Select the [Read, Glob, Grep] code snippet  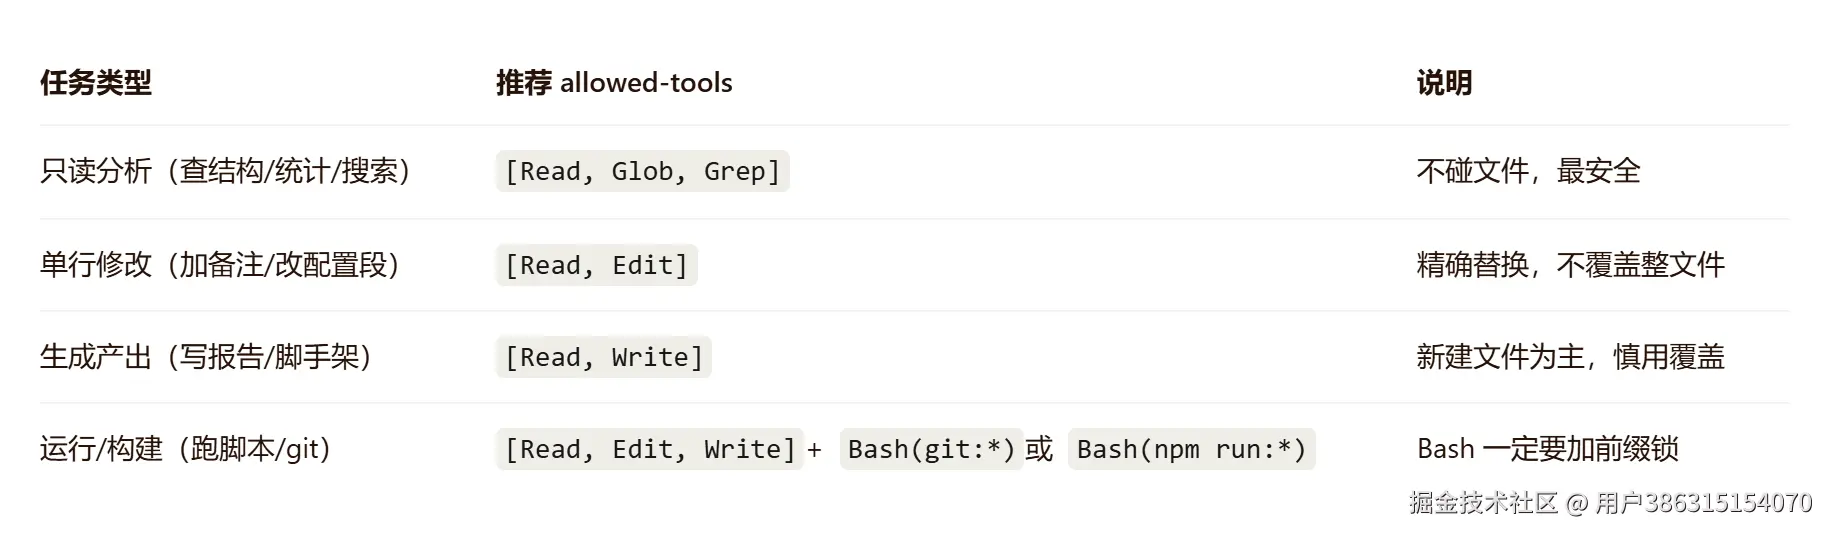pos(642,171)
